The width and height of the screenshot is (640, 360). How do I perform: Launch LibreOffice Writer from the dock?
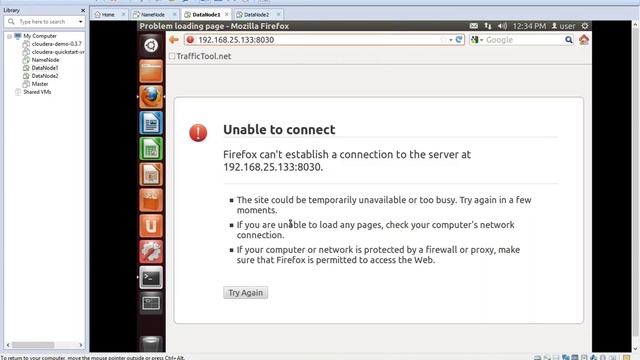pos(151,123)
